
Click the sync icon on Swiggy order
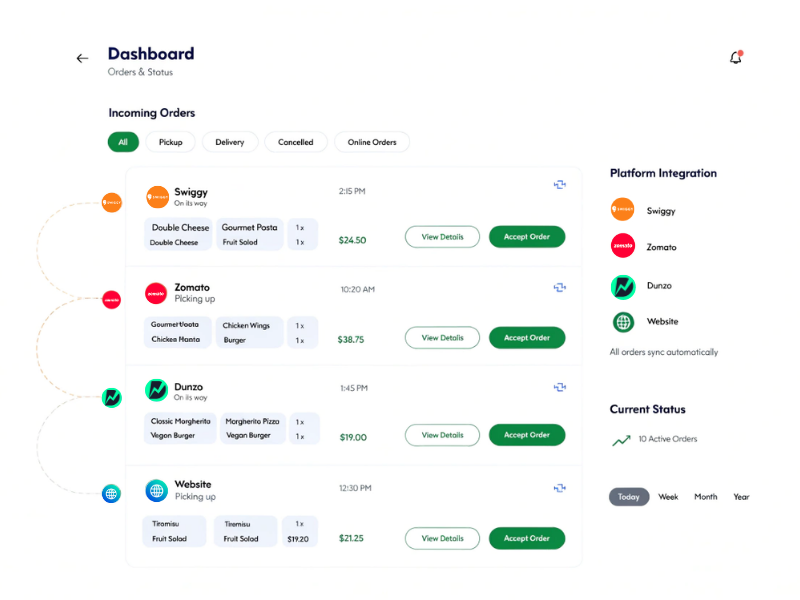[560, 185]
